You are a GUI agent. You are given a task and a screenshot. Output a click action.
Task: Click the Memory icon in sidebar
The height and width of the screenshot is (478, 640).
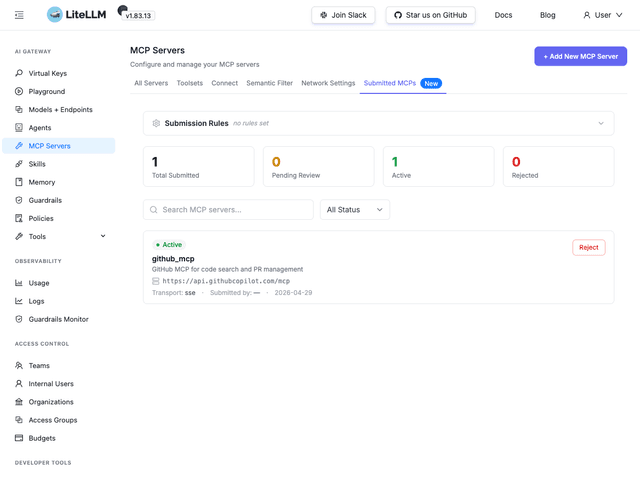(19, 182)
